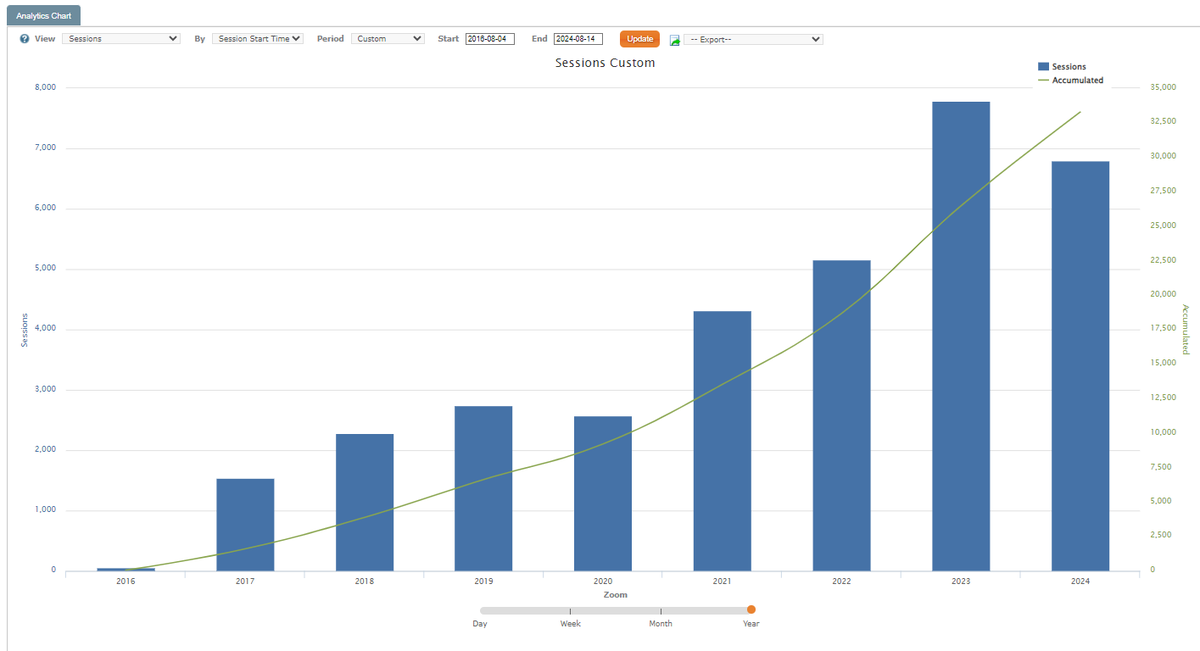Click the 2019 sessions bar
The image size is (1200, 651).
pos(484,488)
